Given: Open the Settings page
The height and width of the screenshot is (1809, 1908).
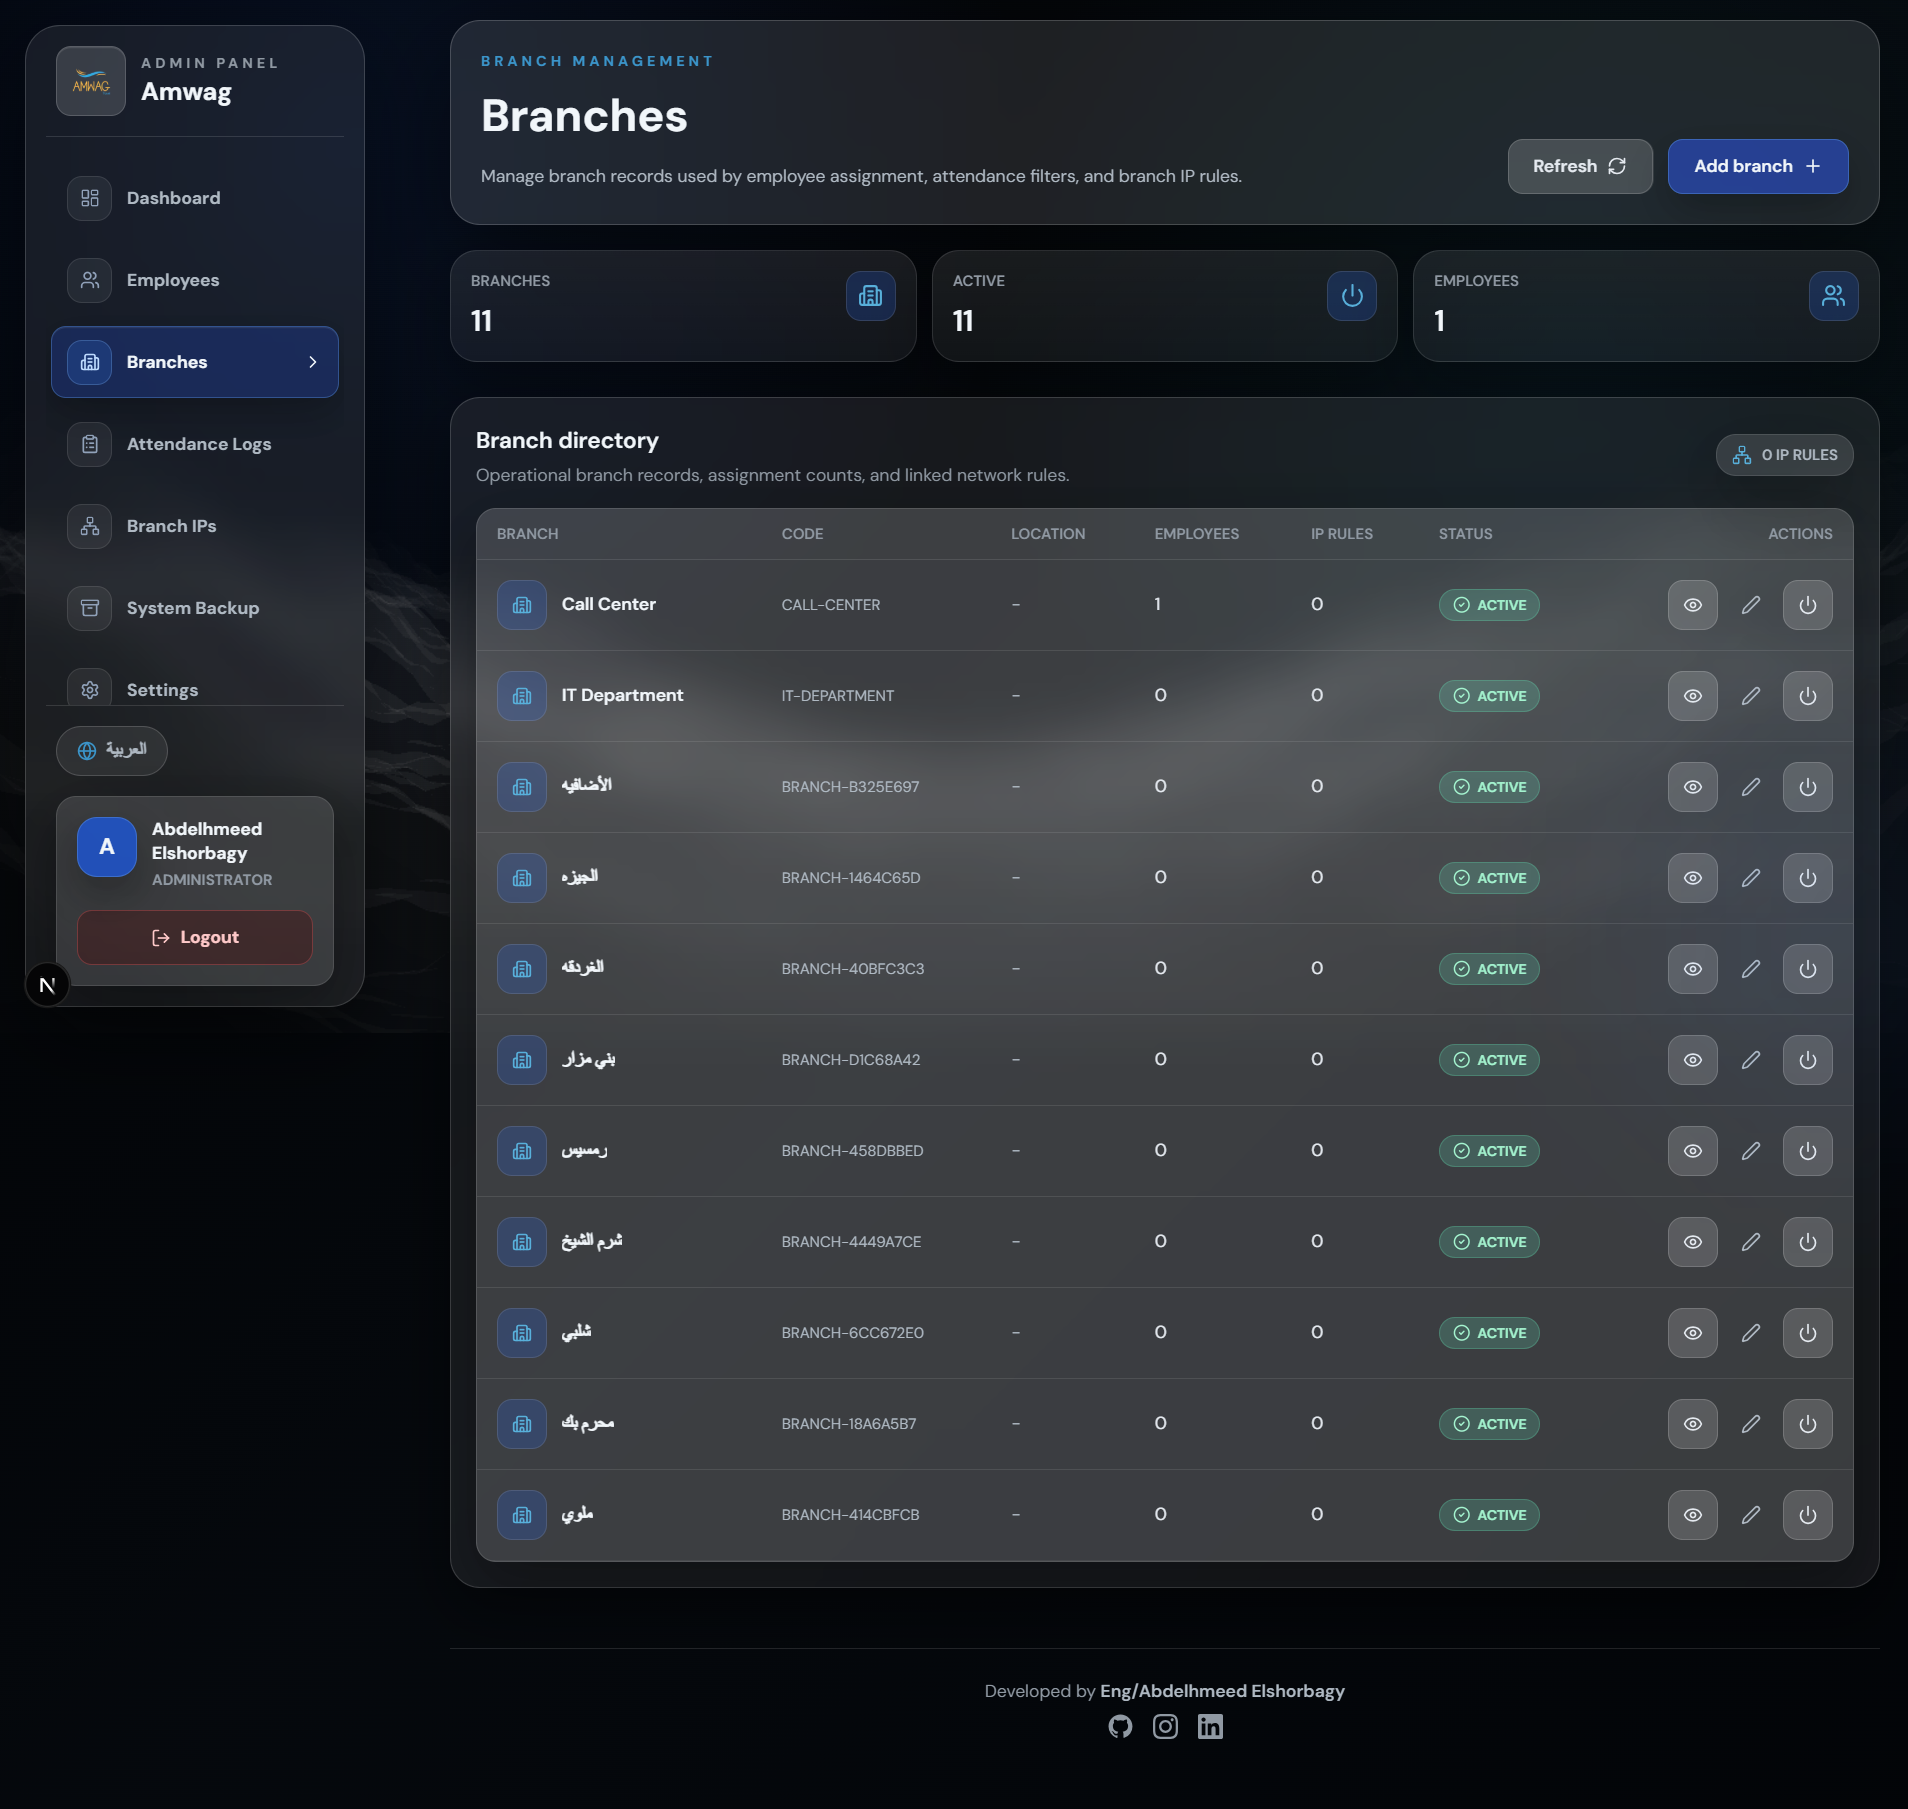Looking at the screenshot, I should (195, 688).
